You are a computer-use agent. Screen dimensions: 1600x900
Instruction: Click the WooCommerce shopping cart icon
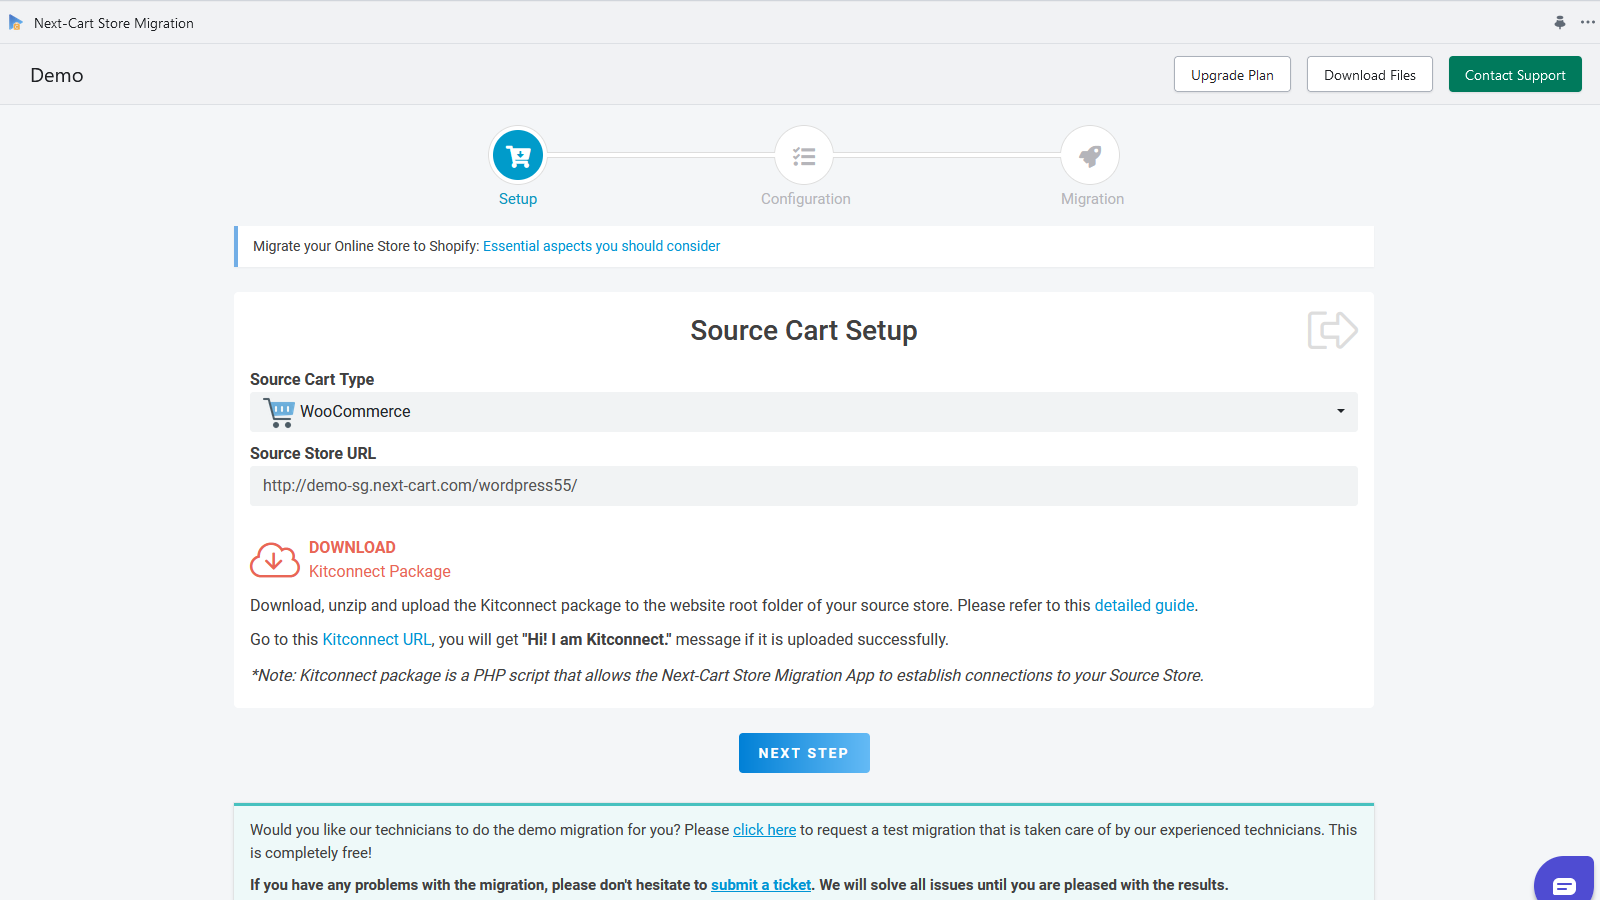tap(278, 411)
